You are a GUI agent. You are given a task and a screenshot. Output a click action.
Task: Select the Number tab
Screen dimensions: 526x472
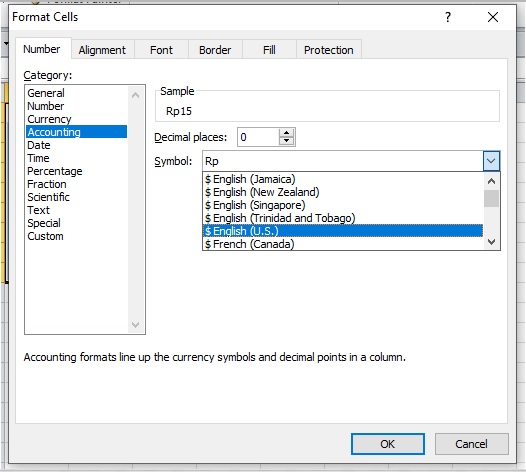(x=42, y=49)
